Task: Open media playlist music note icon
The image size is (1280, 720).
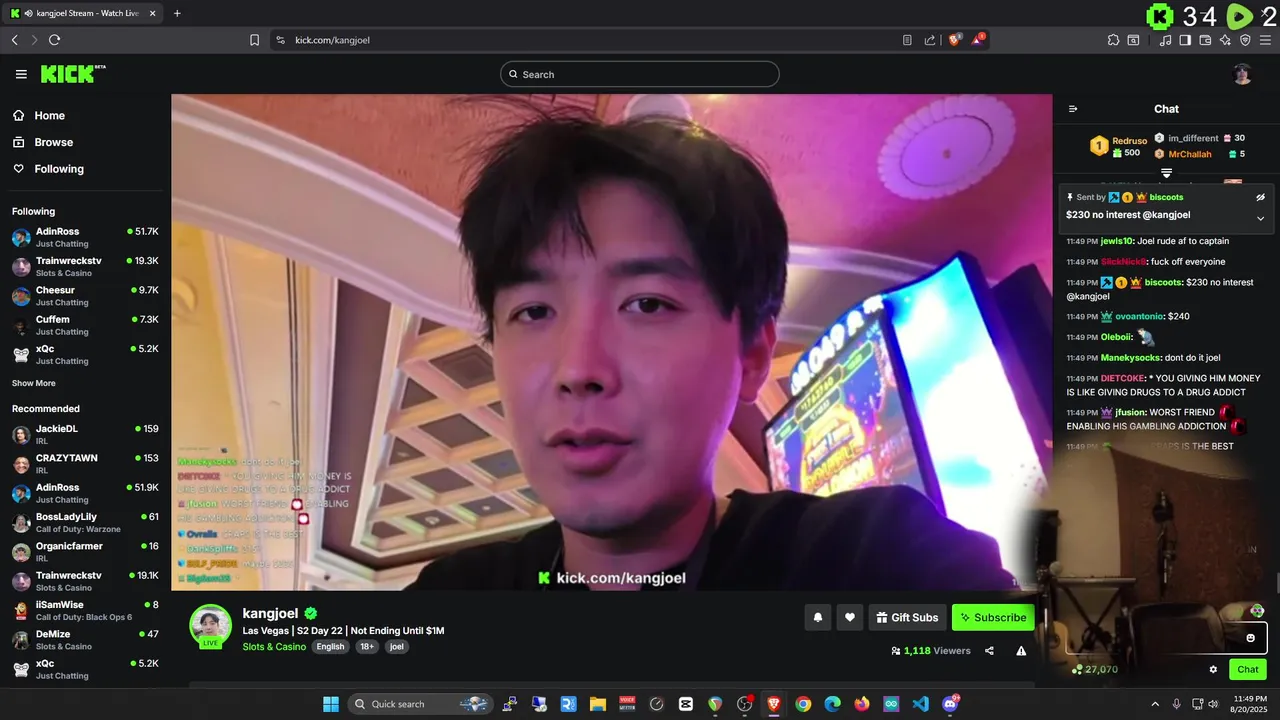Action: 1166,40
